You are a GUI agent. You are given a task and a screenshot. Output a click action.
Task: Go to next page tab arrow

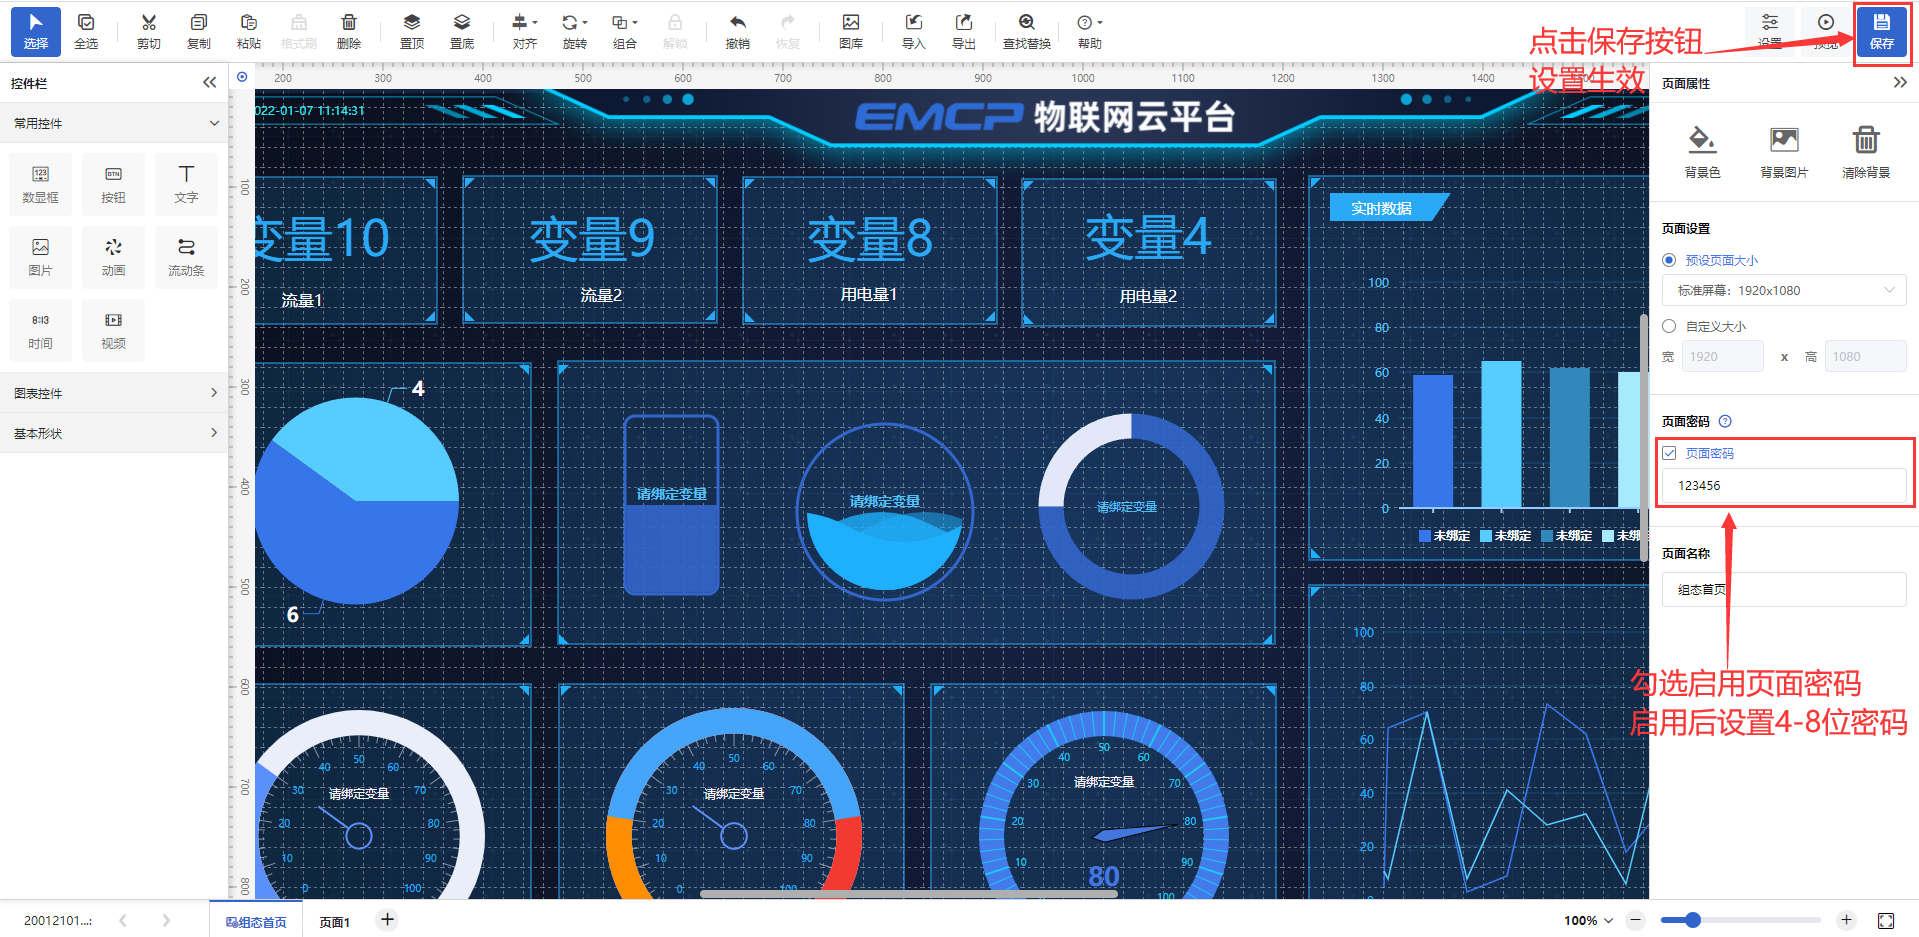click(x=166, y=920)
